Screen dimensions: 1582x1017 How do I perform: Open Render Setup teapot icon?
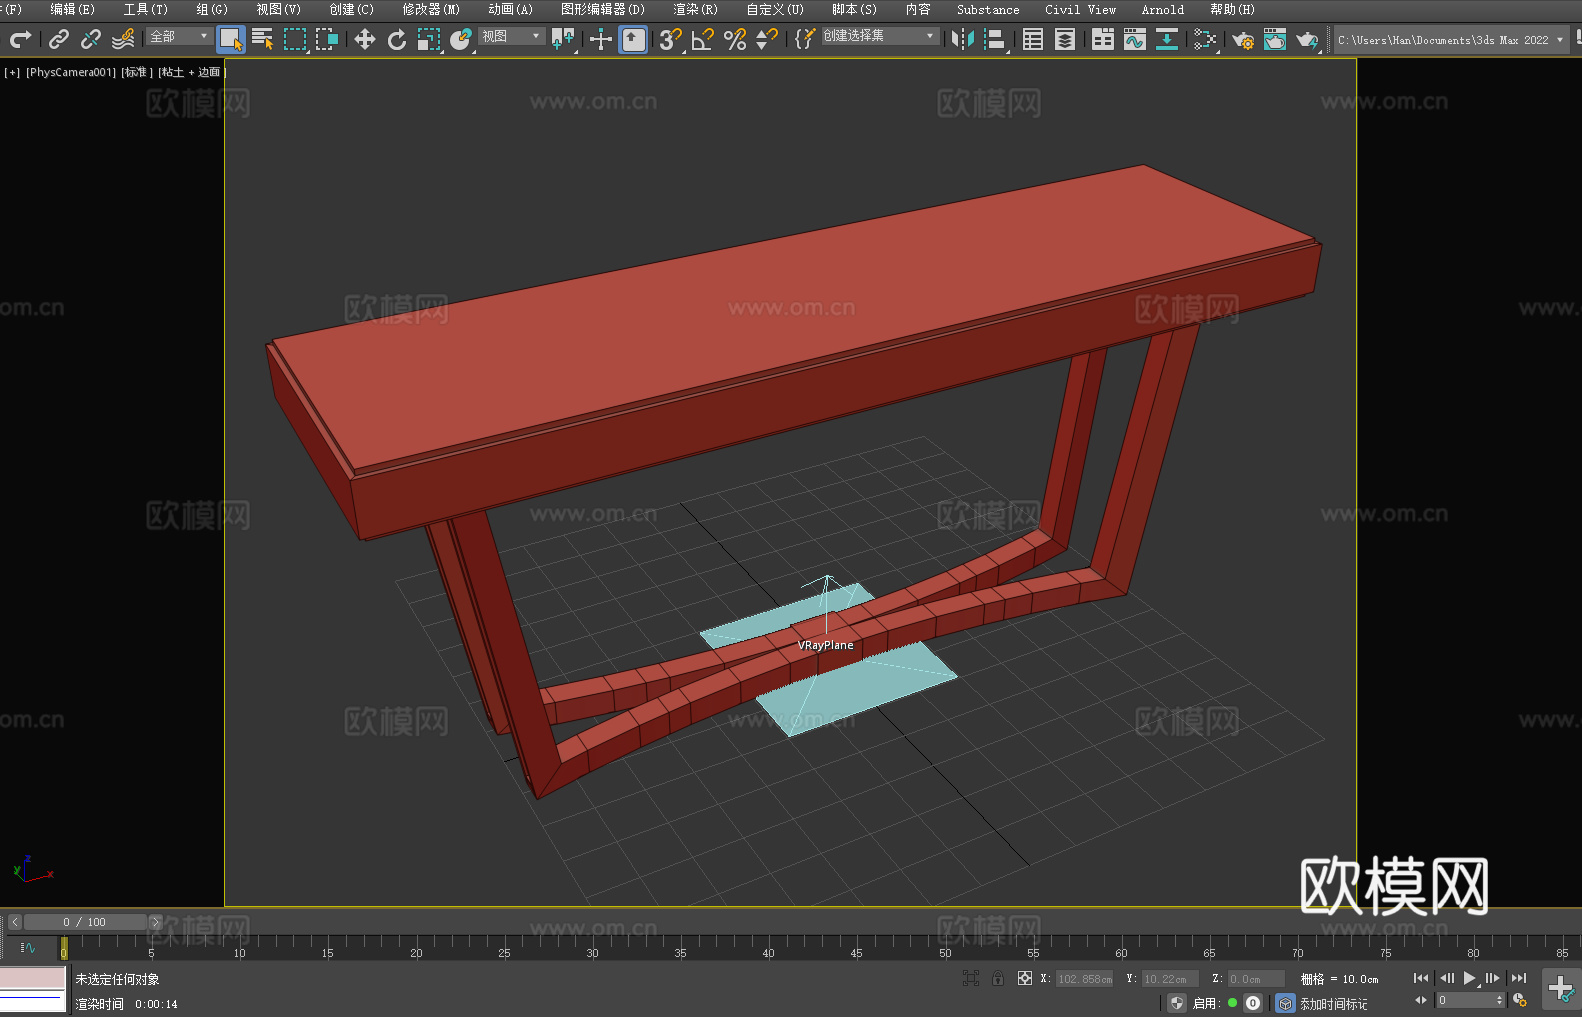[1243, 39]
